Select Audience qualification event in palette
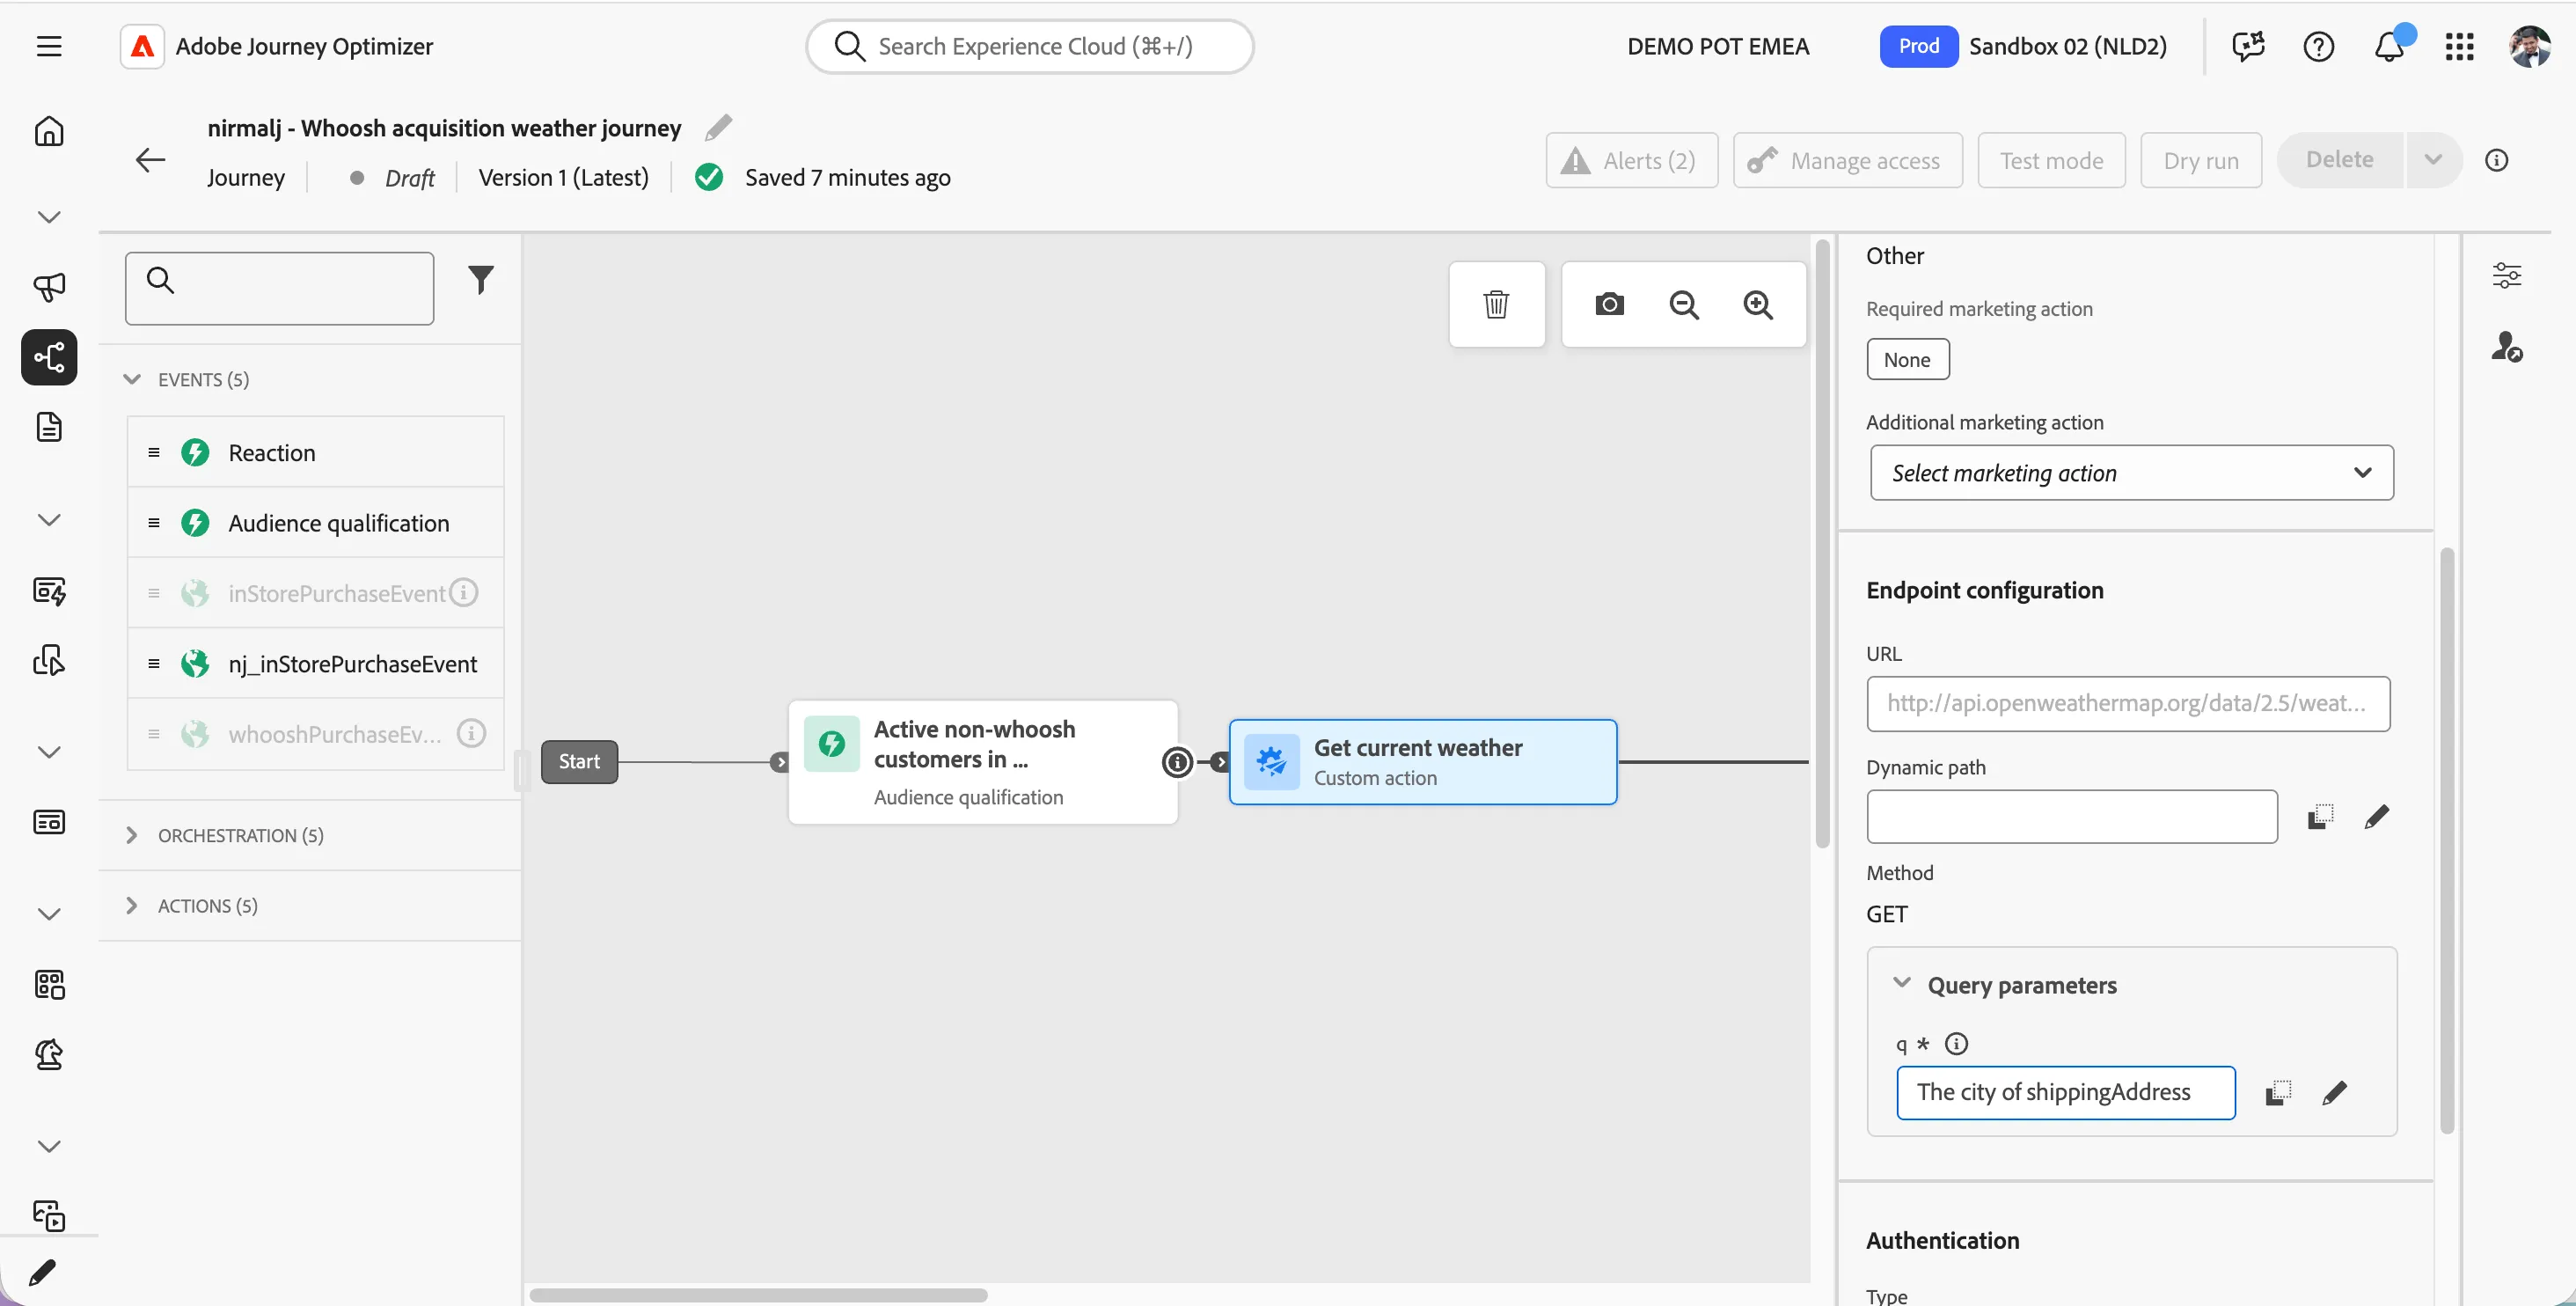 [x=316, y=522]
